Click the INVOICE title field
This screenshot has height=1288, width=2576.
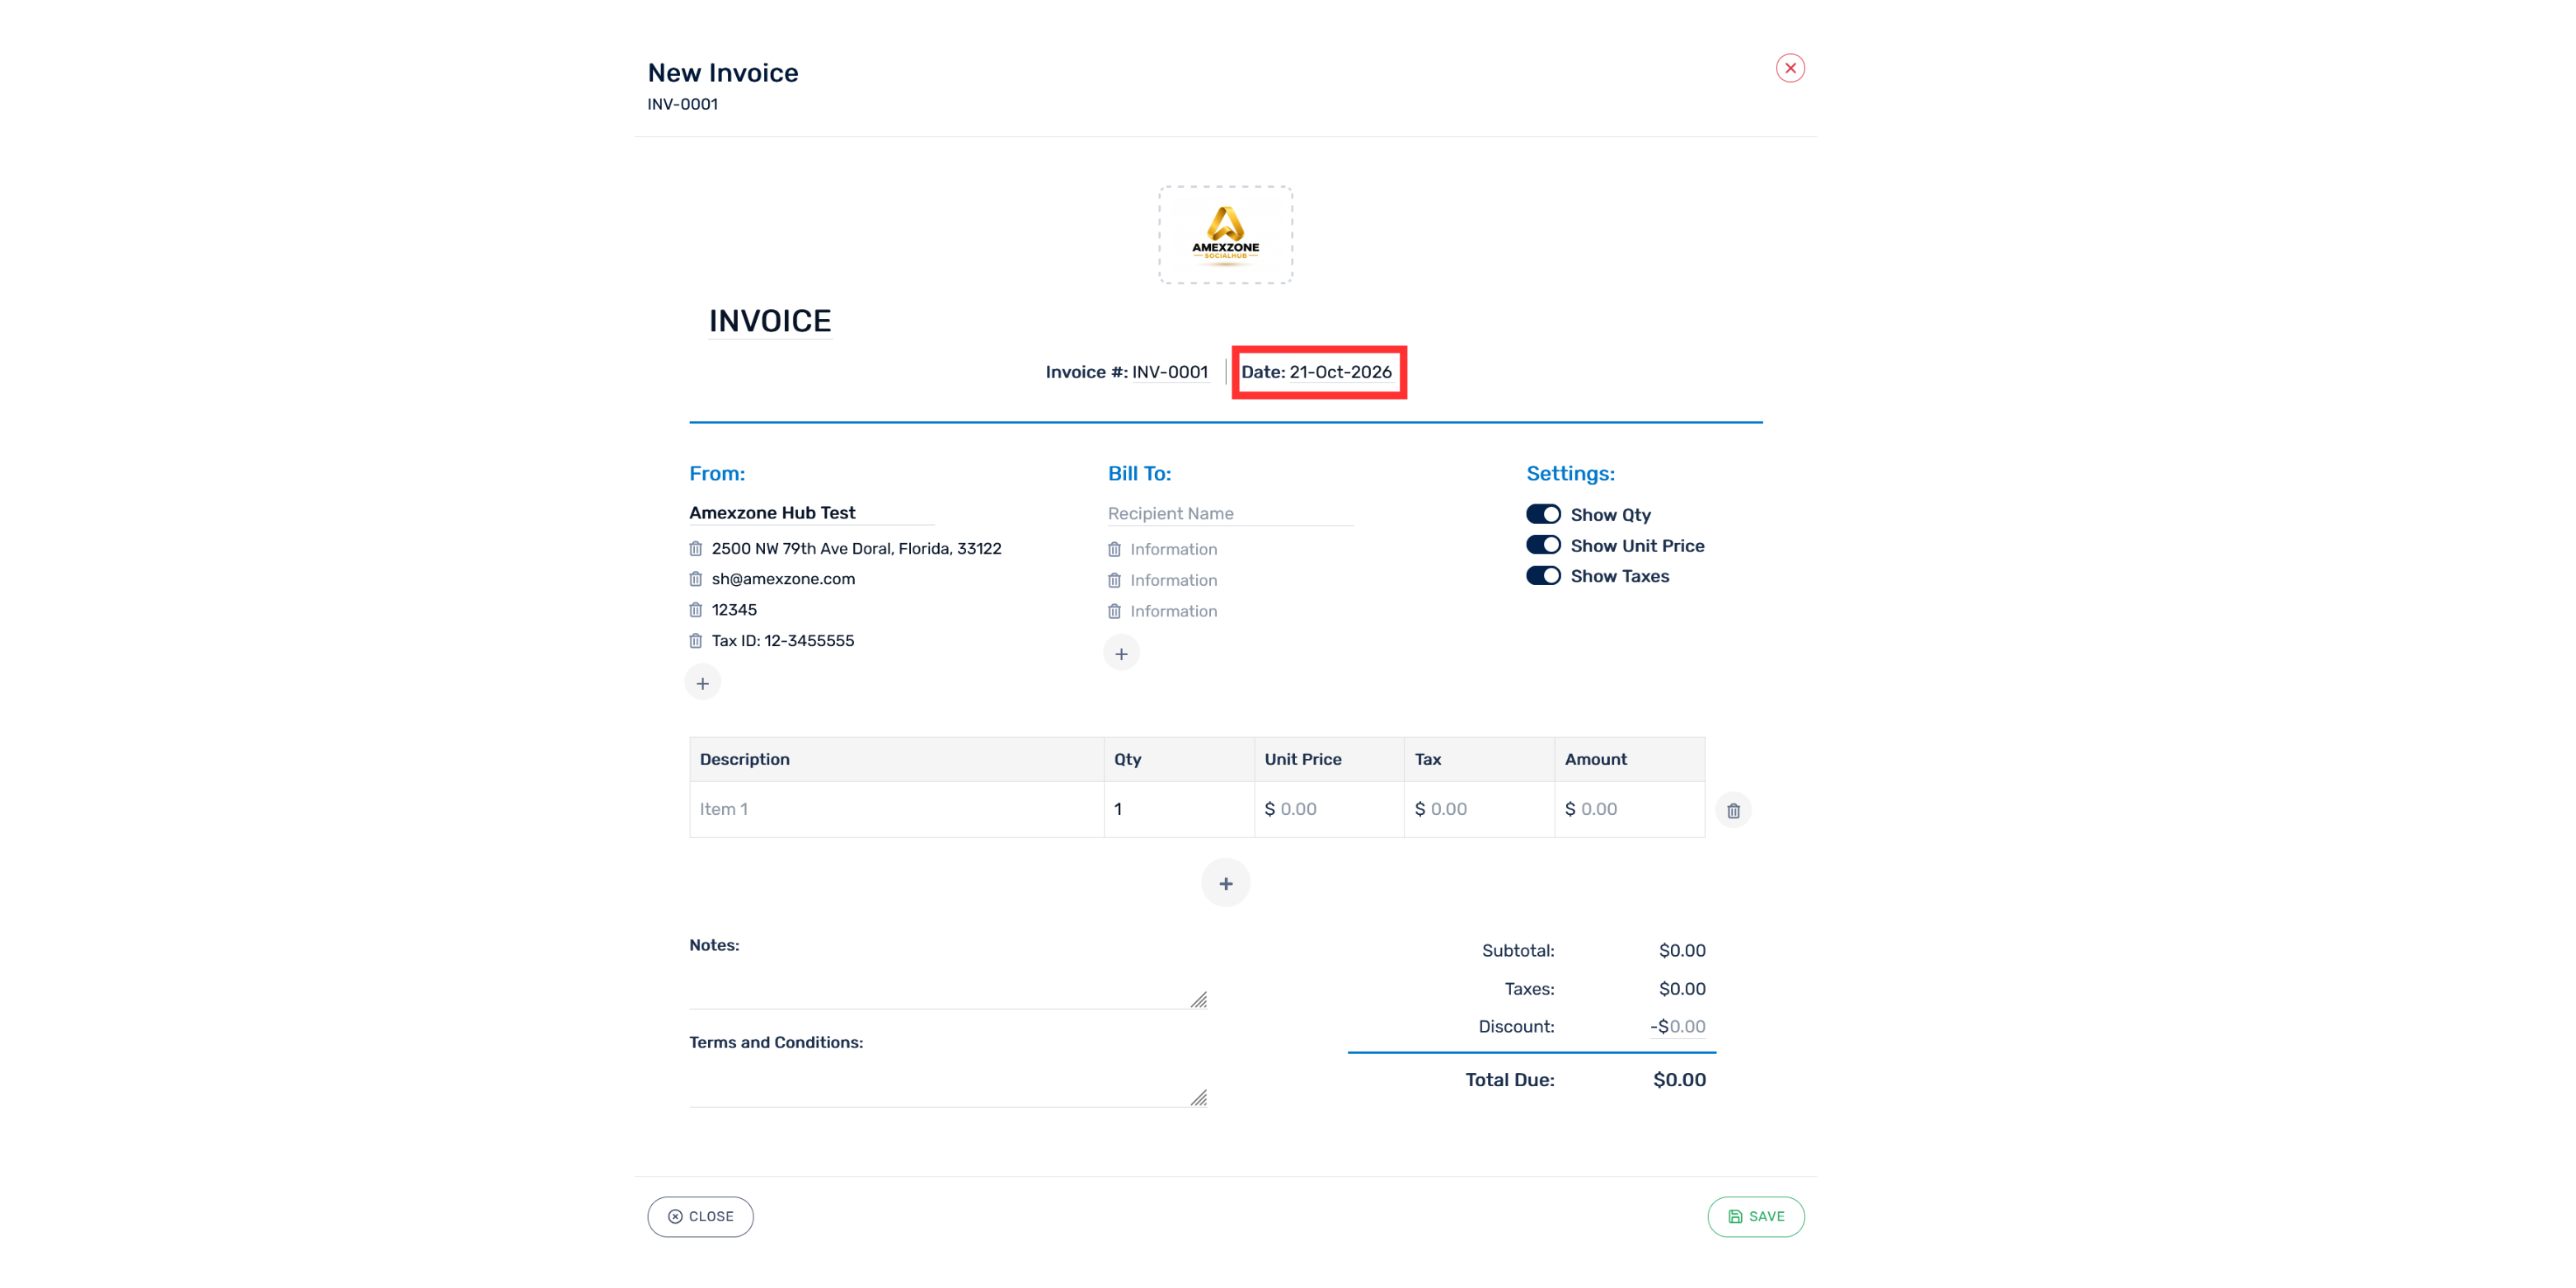(x=770, y=321)
